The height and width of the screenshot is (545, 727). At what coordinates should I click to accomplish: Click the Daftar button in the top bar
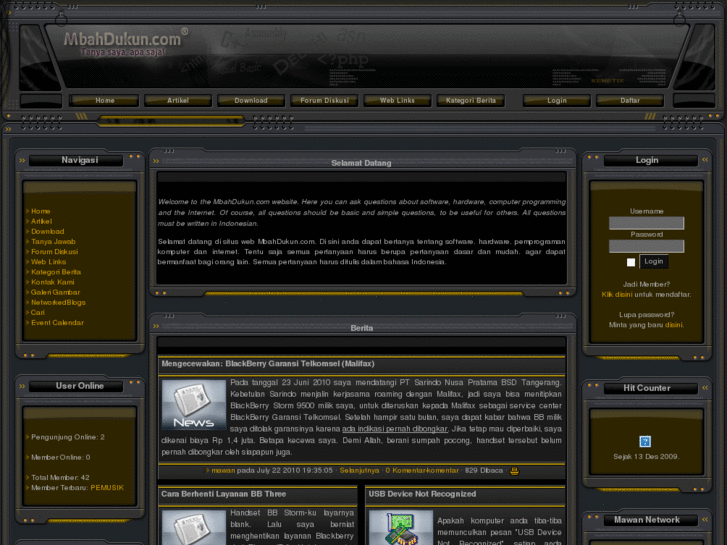[x=630, y=101]
